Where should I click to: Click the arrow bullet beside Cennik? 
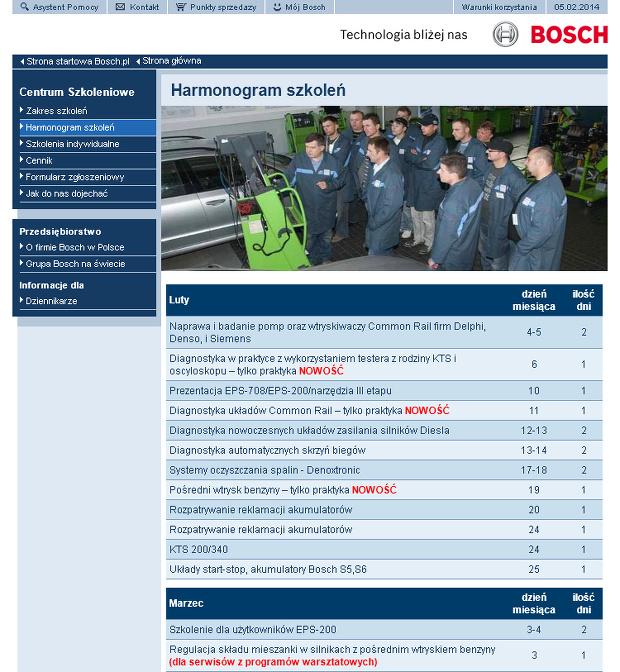click(21, 160)
